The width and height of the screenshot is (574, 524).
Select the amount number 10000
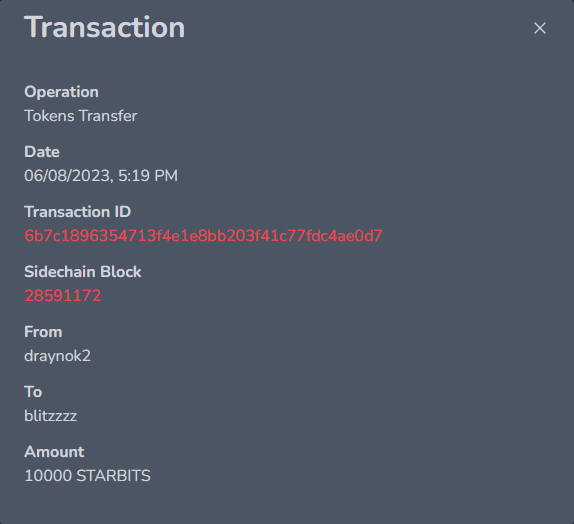click(48, 476)
